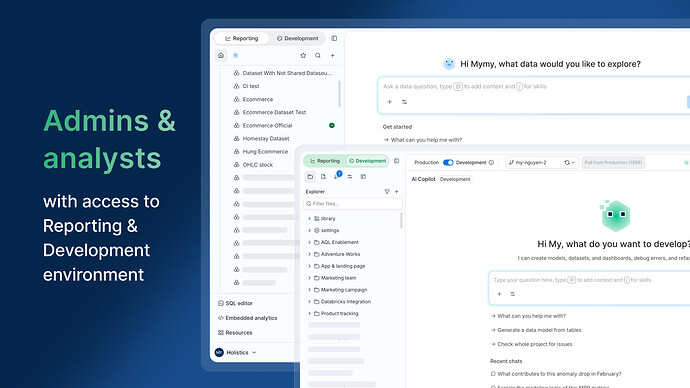The height and width of the screenshot is (388, 690).
Task: Expand the library folder
Action: point(309,219)
